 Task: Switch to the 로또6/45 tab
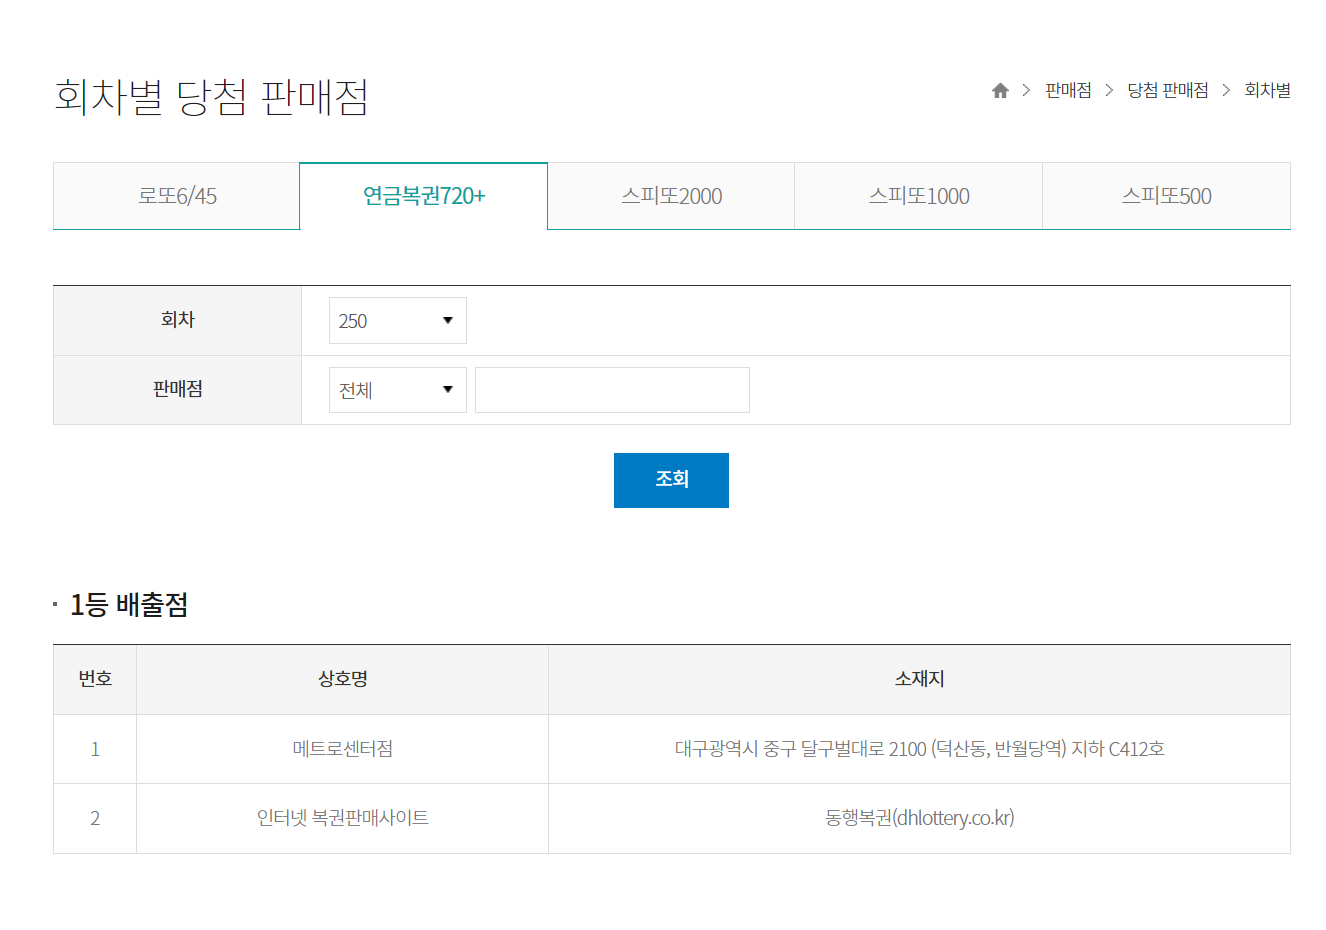pos(177,196)
